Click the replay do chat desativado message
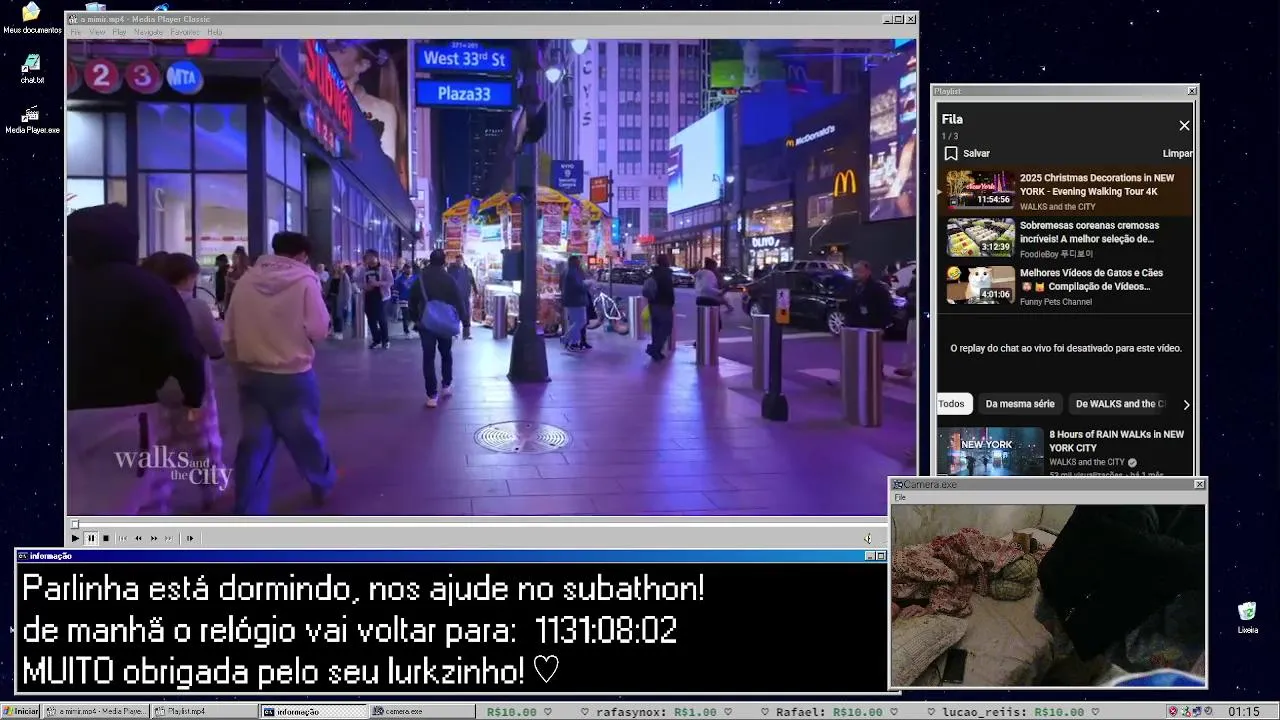This screenshot has height=720, width=1280. tap(1066, 348)
